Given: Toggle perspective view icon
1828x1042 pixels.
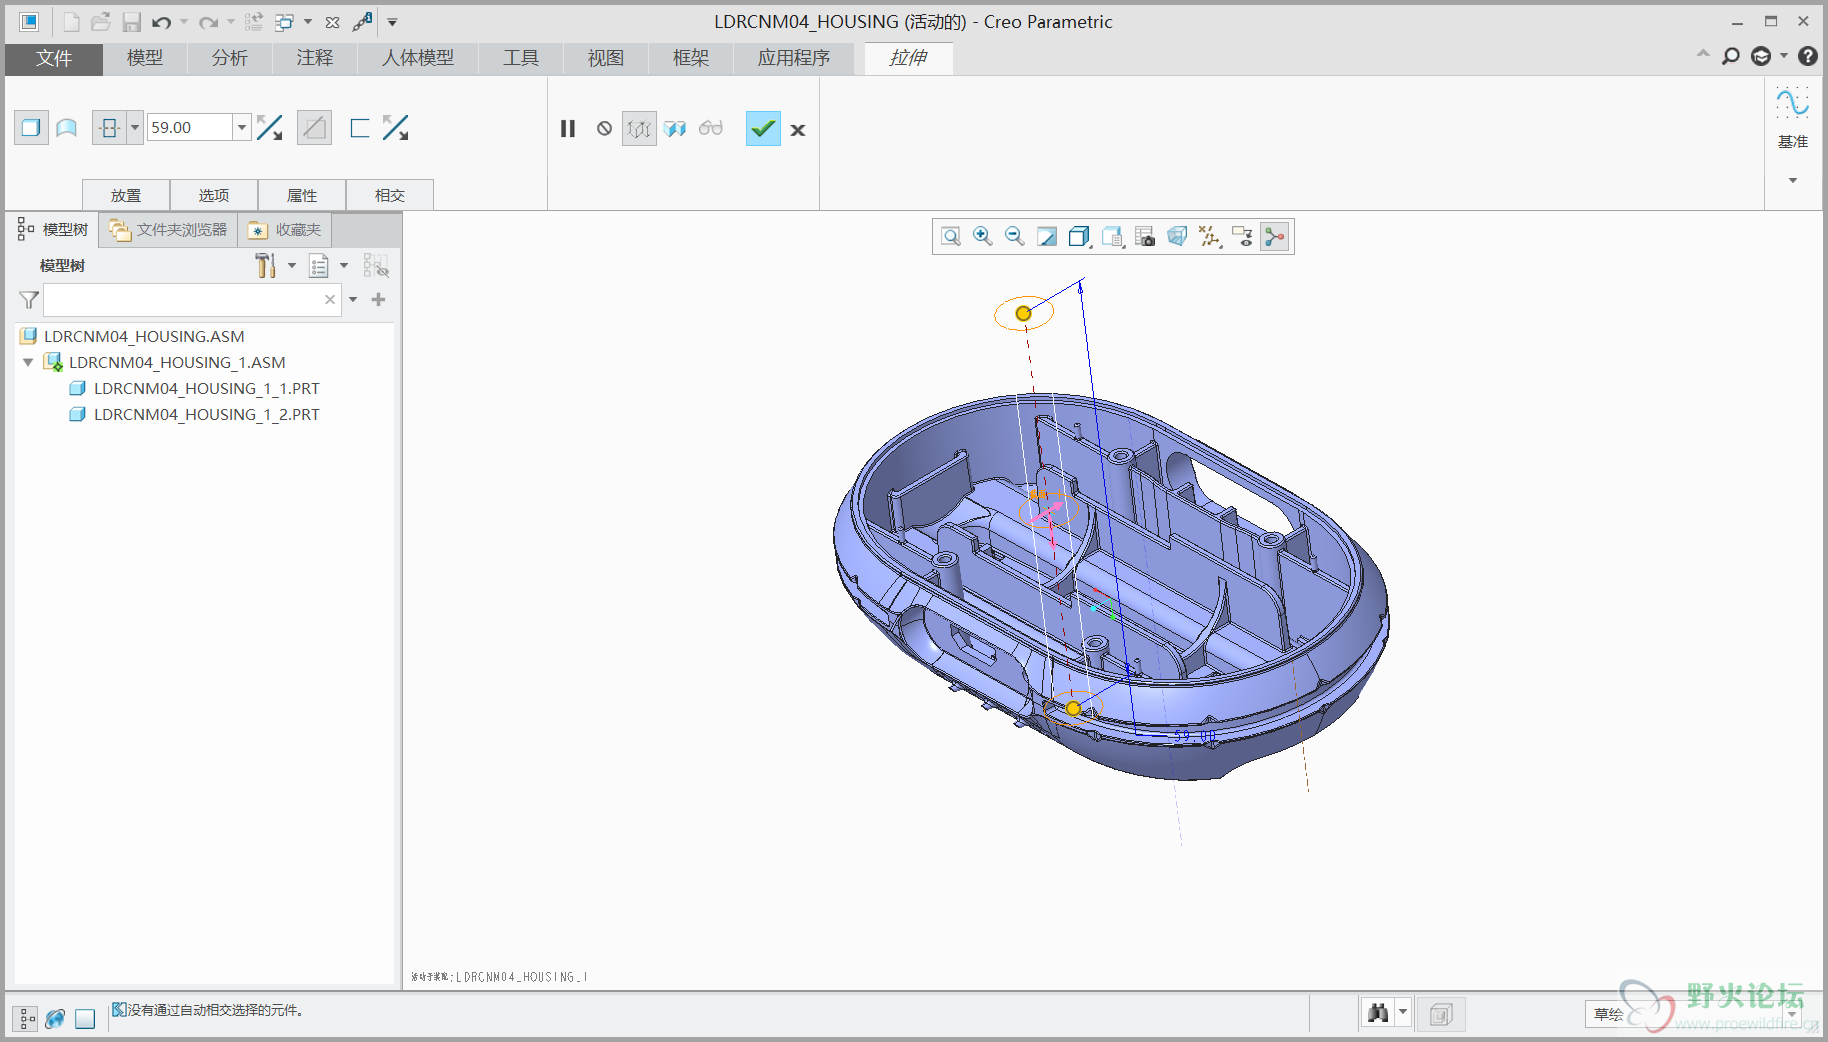Looking at the screenshot, I should [1177, 236].
